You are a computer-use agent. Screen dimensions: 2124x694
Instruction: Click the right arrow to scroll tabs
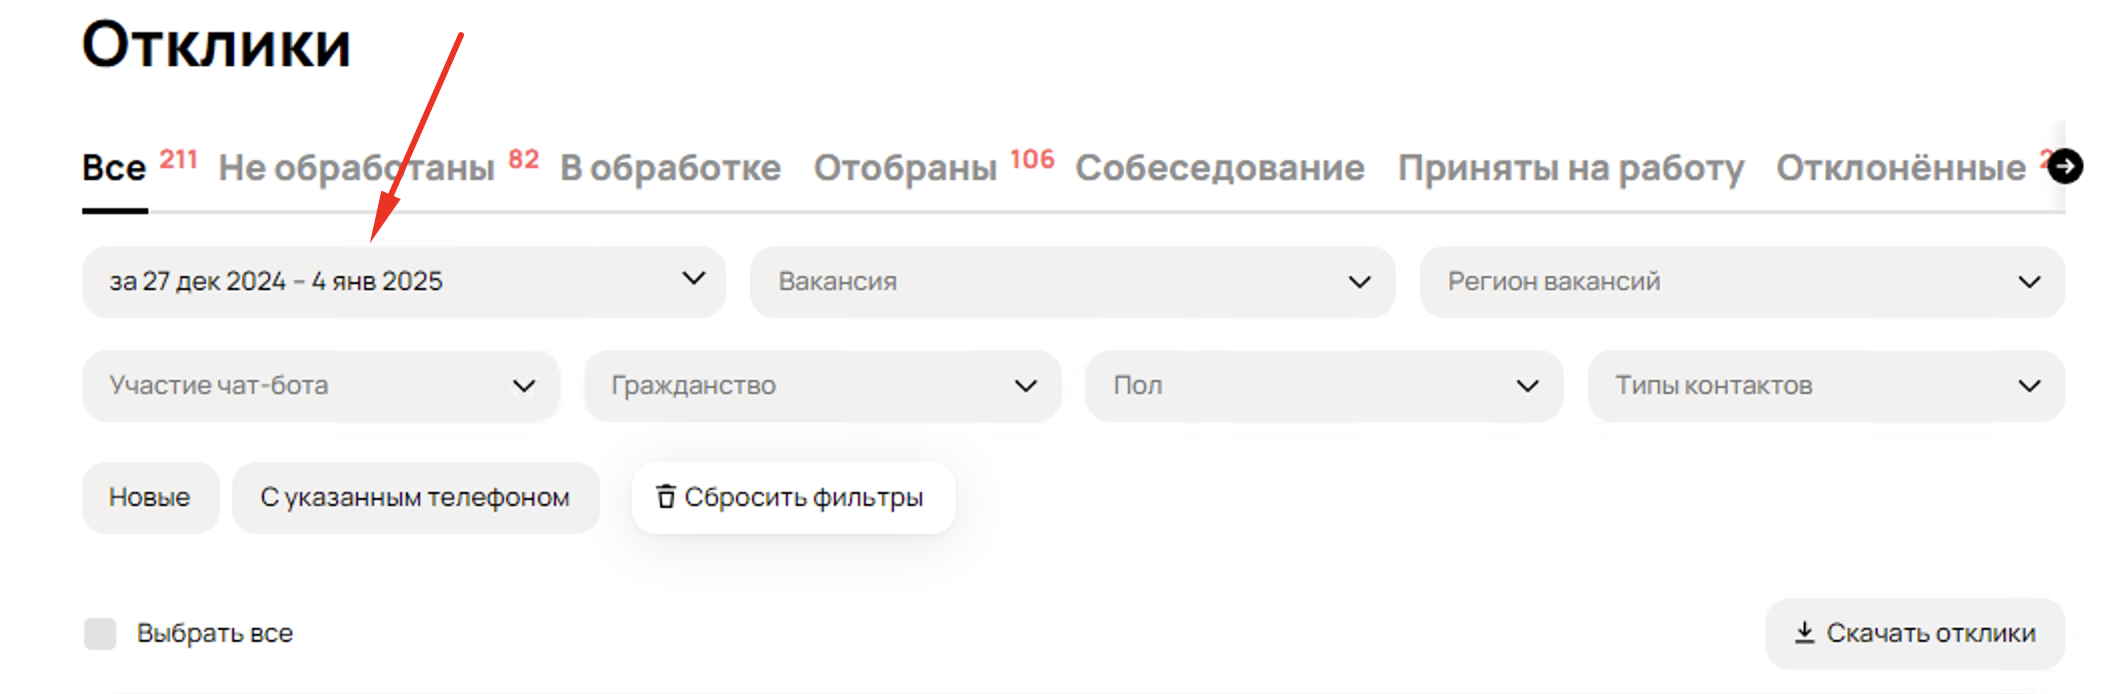2065,166
